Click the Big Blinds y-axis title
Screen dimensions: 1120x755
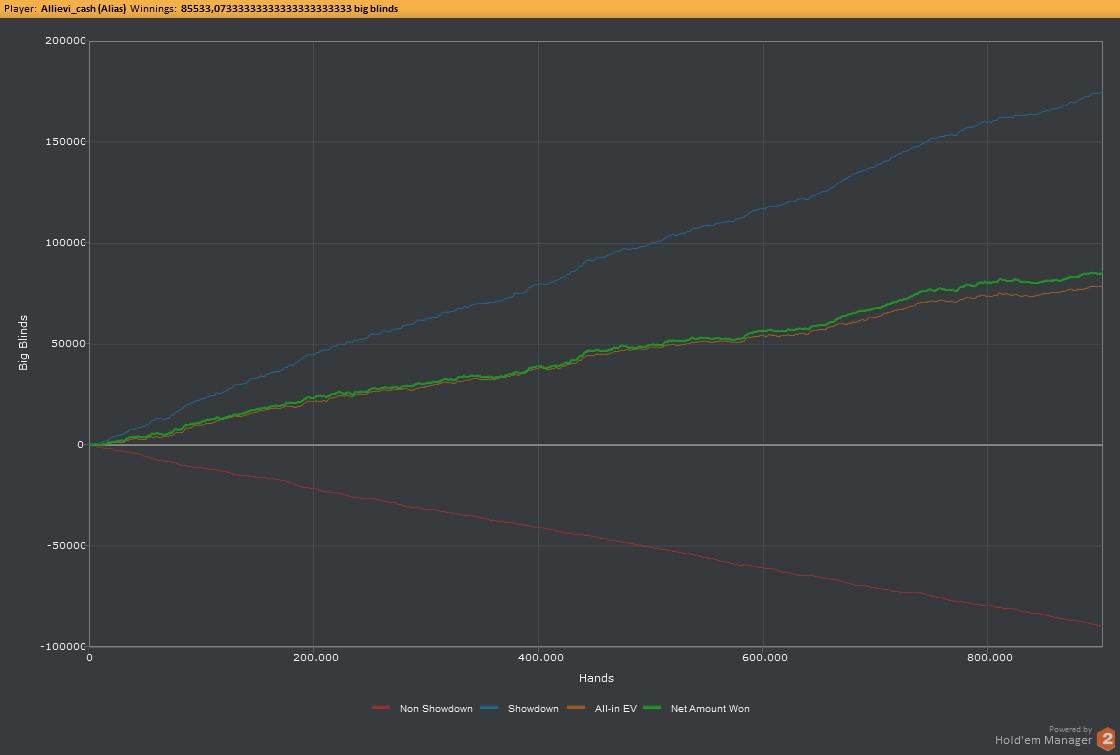tap(23, 343)
